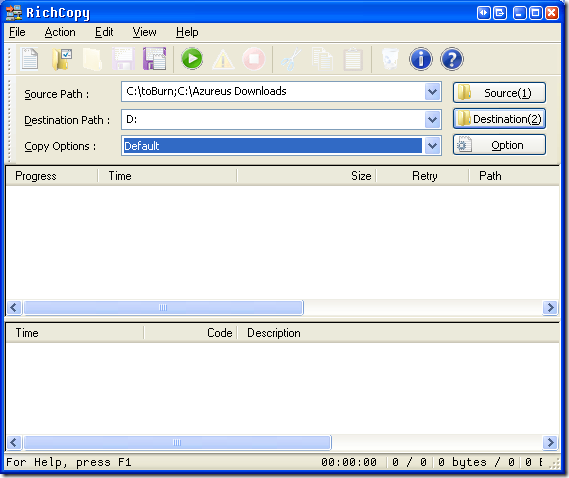Click second extra title bar button
The width and height of the screenshot is (569, 478).
[x=500, y=13]
